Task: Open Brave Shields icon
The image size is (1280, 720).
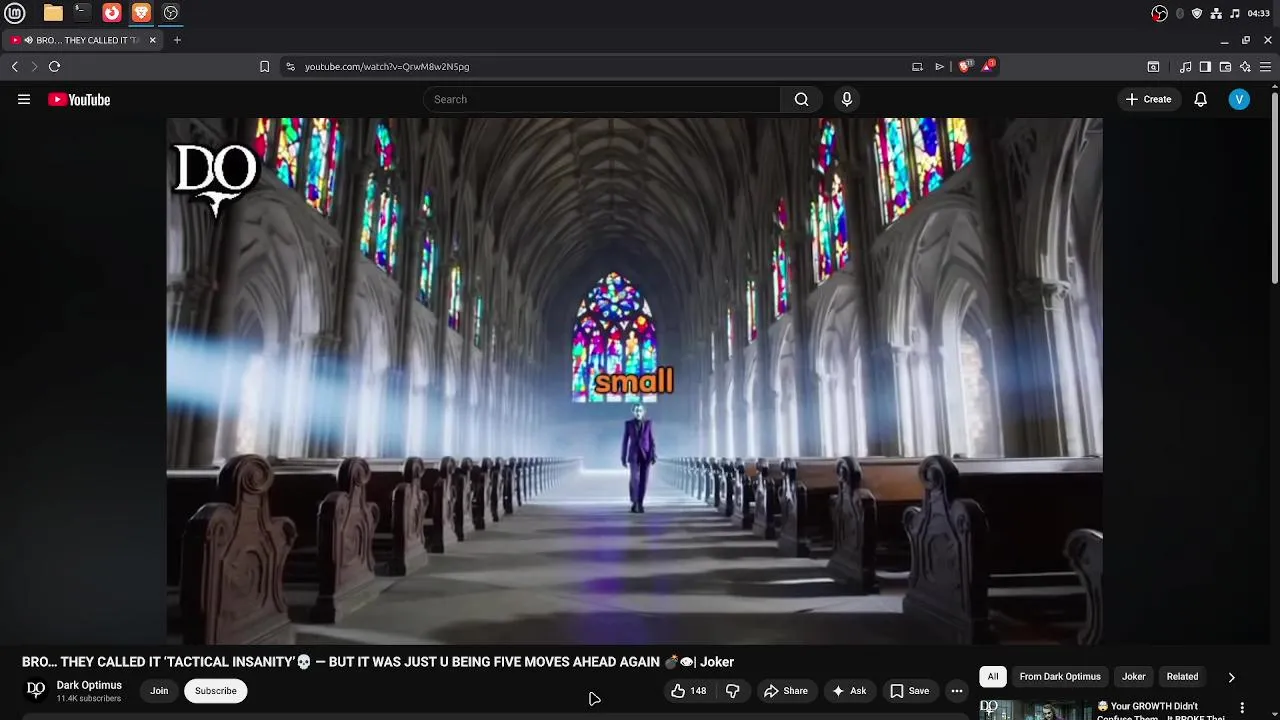Action: tap(965, 67)
